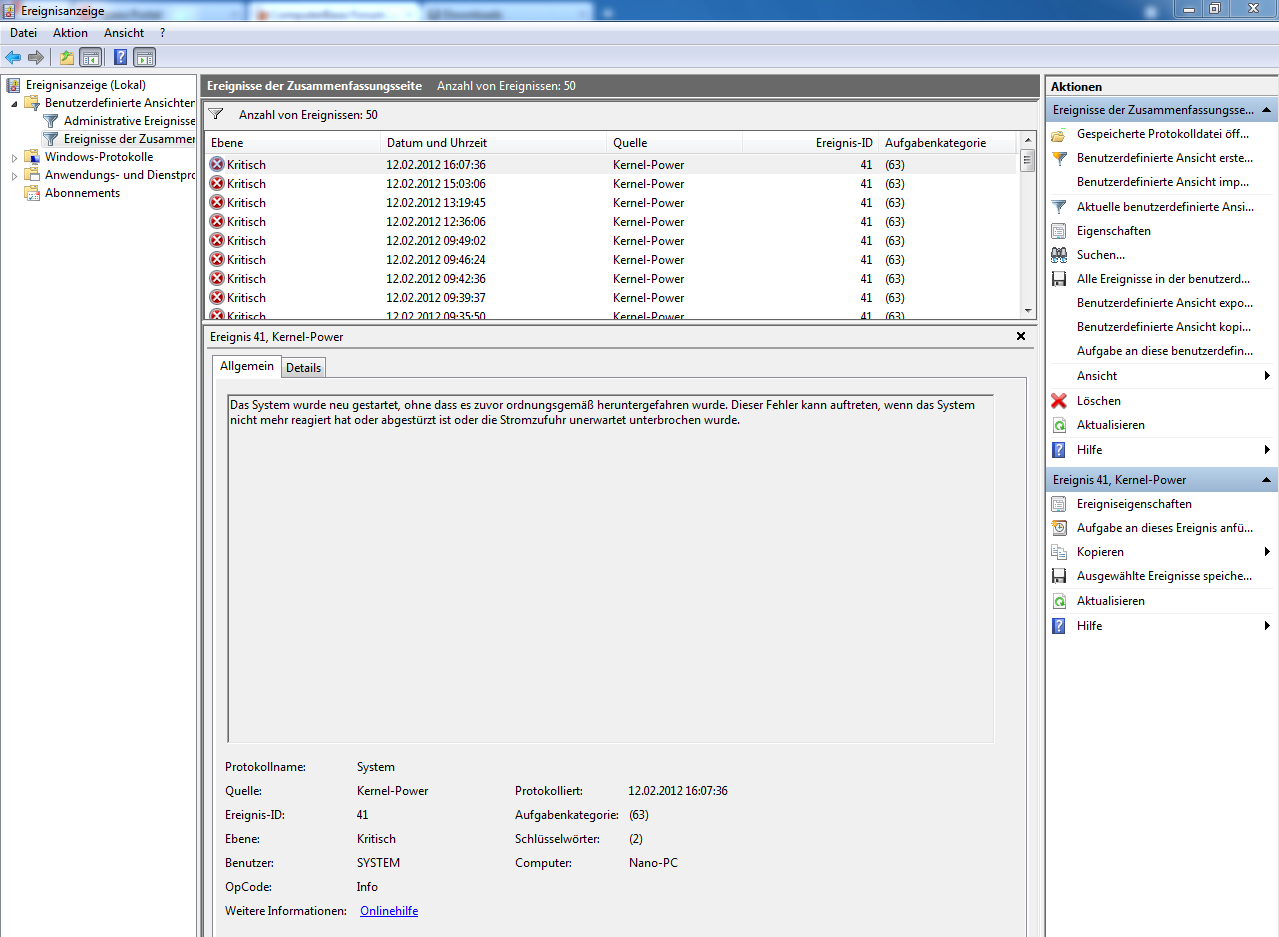The image size is (1279, 937).
Task: Select the Abonnements tree item
Action: click(x=82, y=193)
